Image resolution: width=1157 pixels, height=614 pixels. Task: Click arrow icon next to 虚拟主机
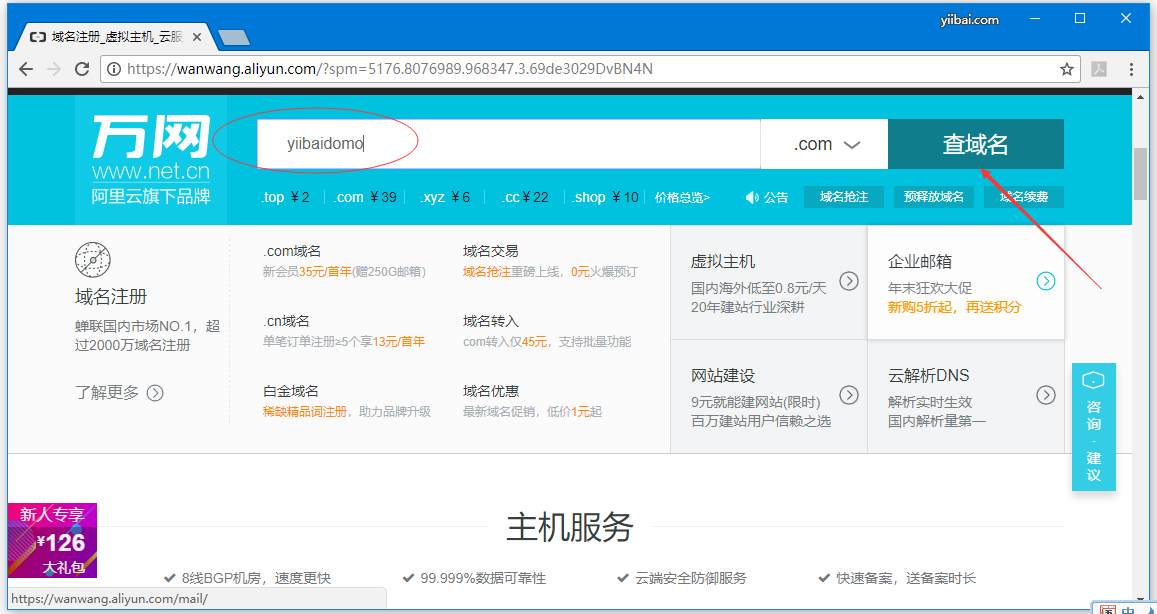[848, 281]
